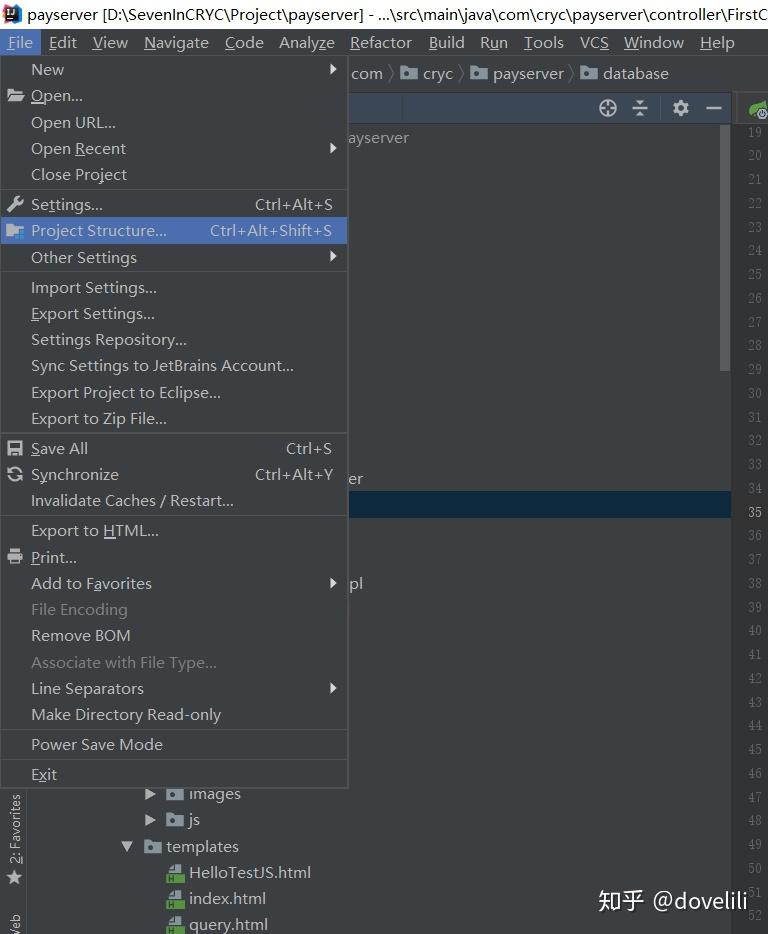Click the IntelliJ logo in the title bar
This screenshot has width=768, height=934.
(12, 14)
